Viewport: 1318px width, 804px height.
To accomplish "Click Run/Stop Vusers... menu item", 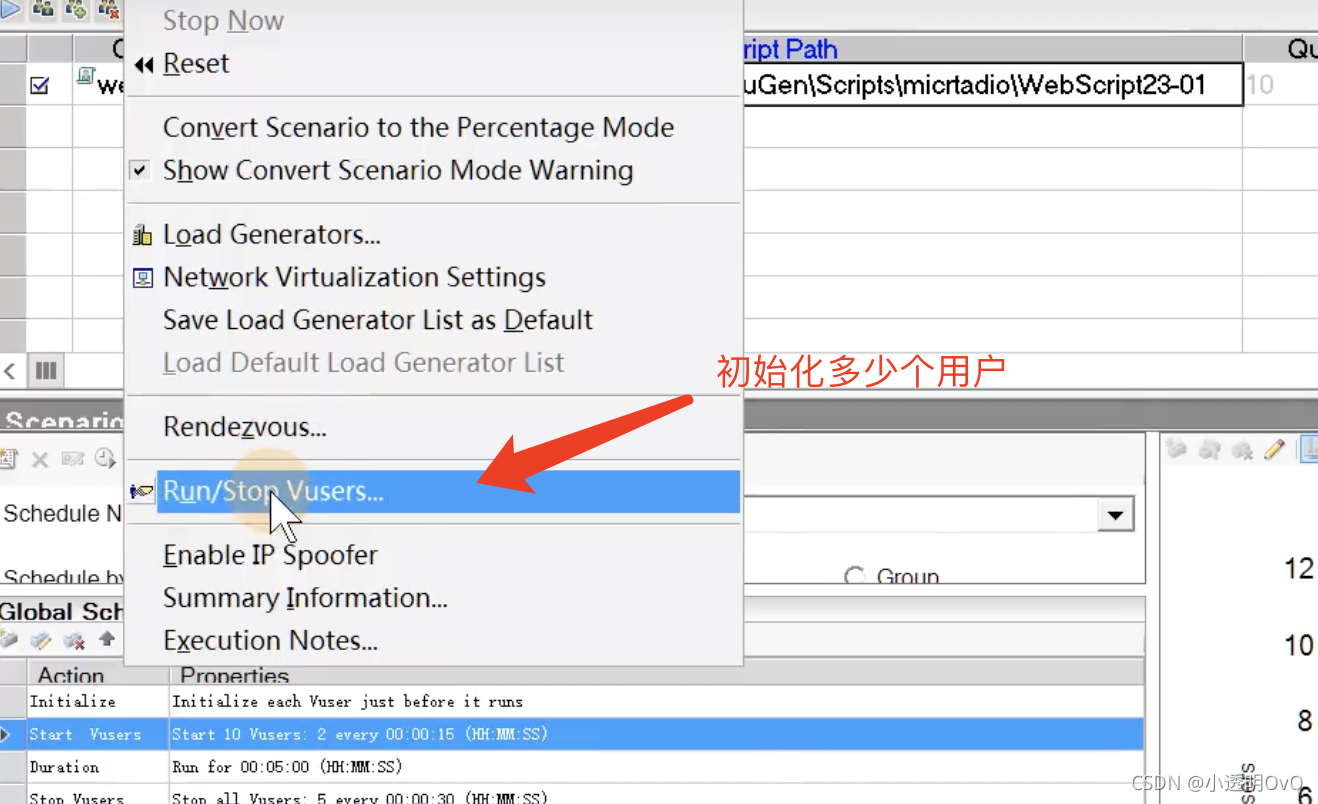I will [x=448, y=492].
